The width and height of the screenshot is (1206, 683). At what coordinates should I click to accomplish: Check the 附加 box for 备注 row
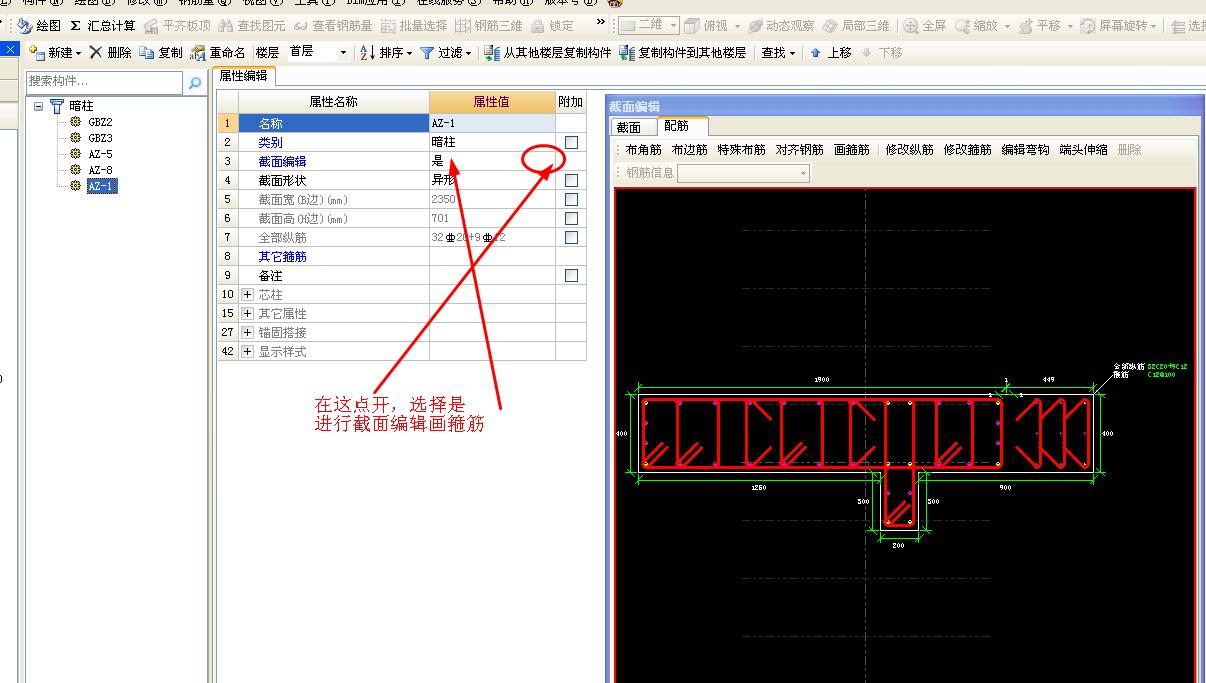[572, 275]
